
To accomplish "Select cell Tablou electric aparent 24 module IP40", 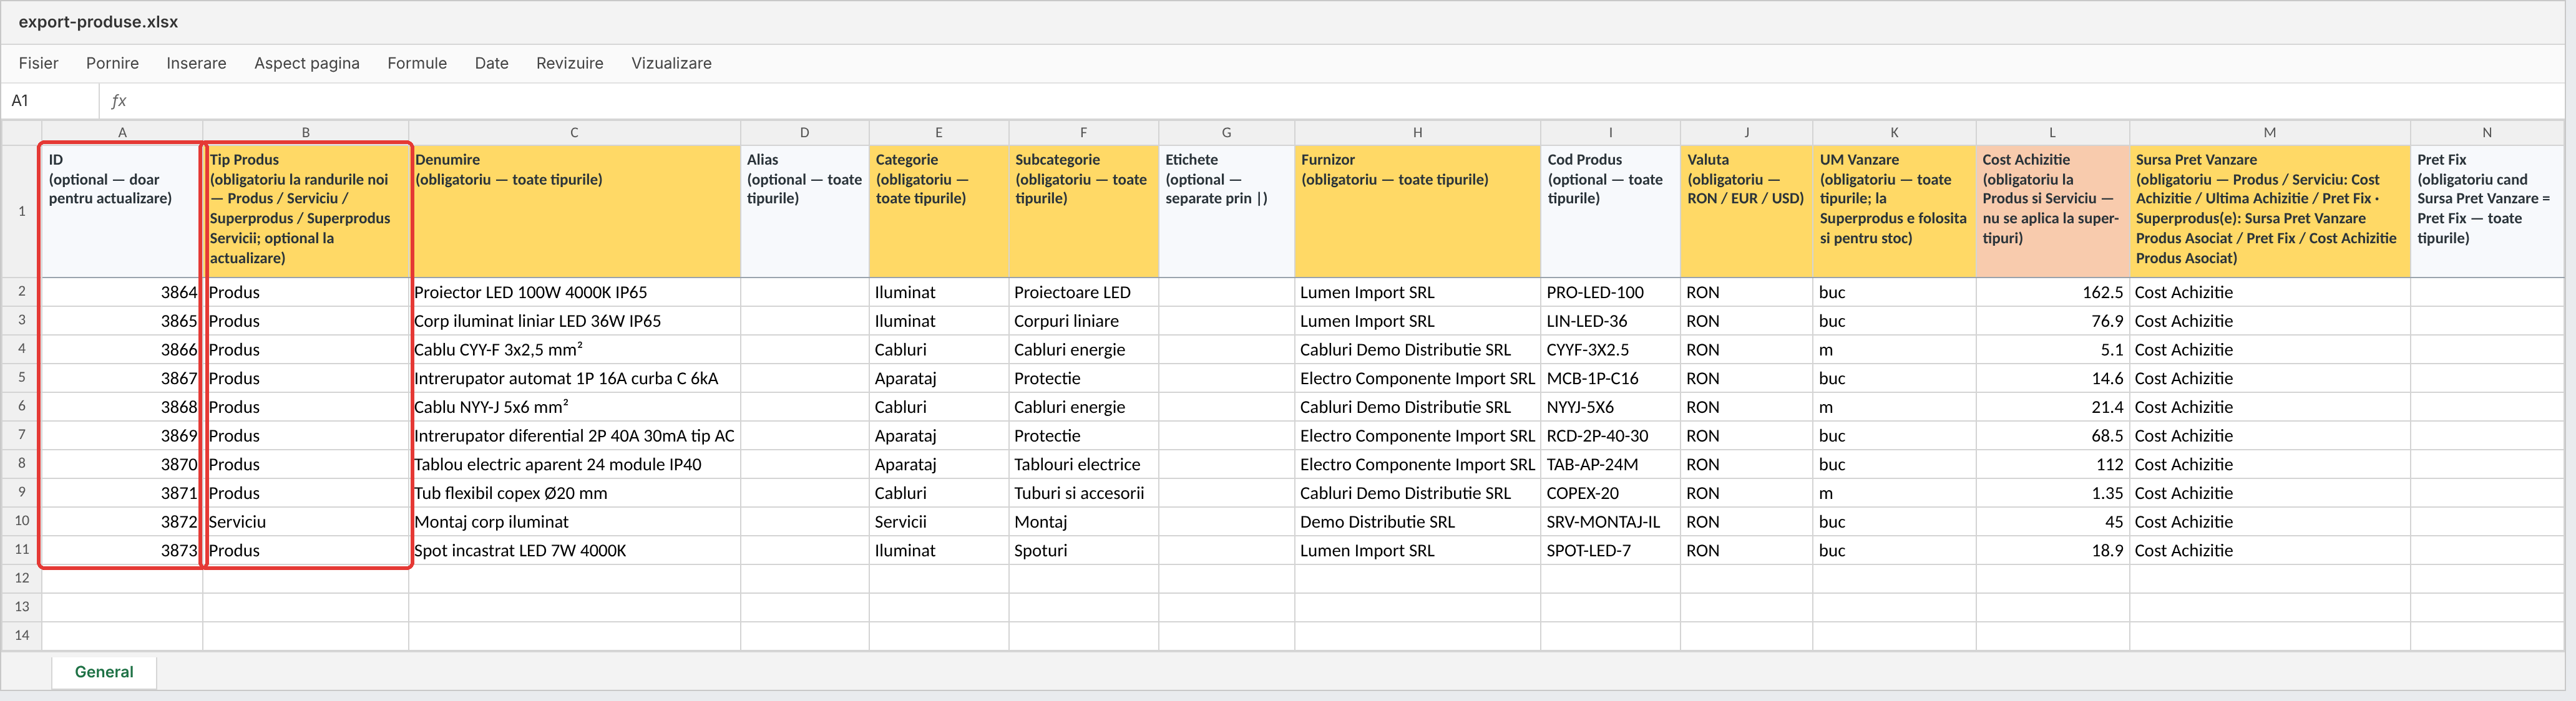I will [x=574, y=464].
